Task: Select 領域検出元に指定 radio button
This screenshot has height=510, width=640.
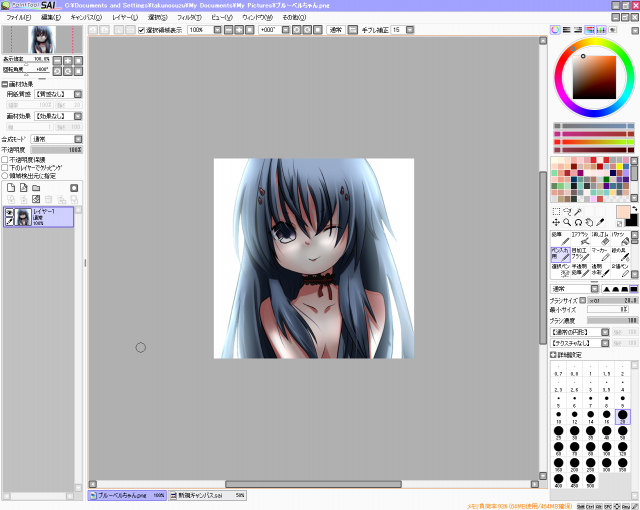Action: 5,176
